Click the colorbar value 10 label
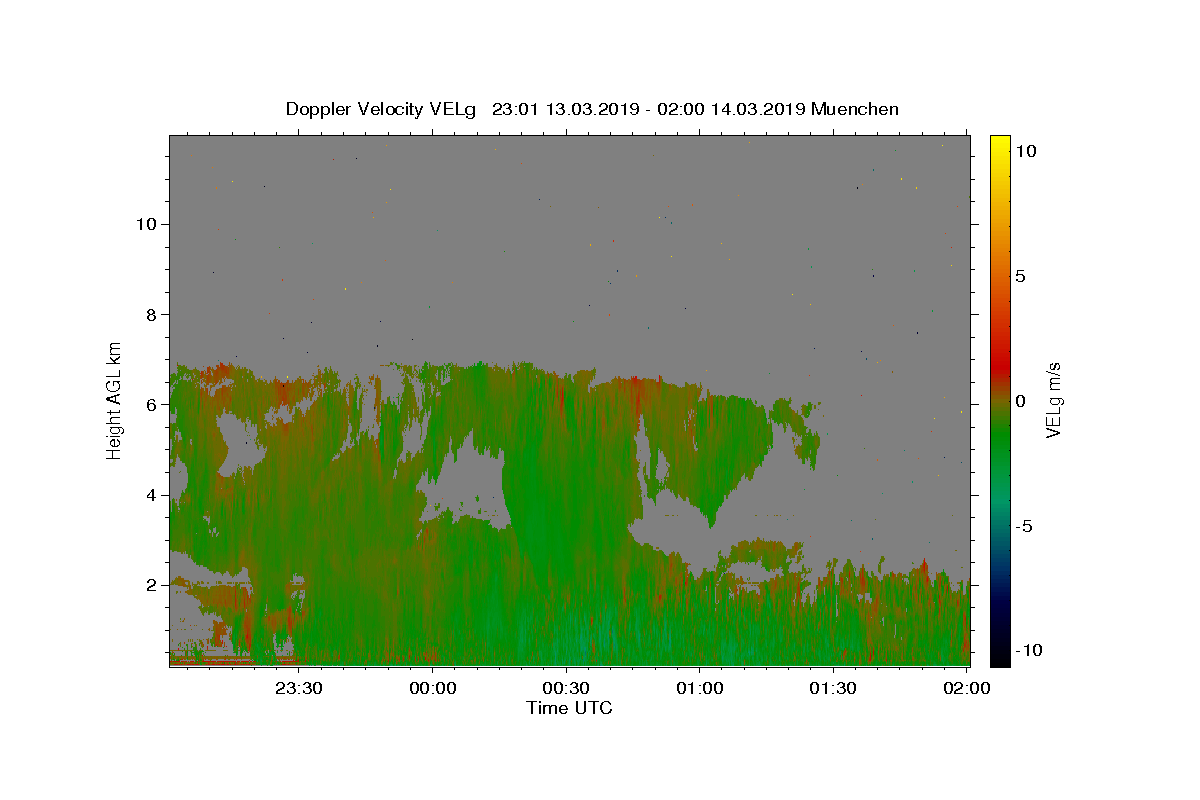The height and width of the screenshot is (800, 1200). pos(1025,151)
